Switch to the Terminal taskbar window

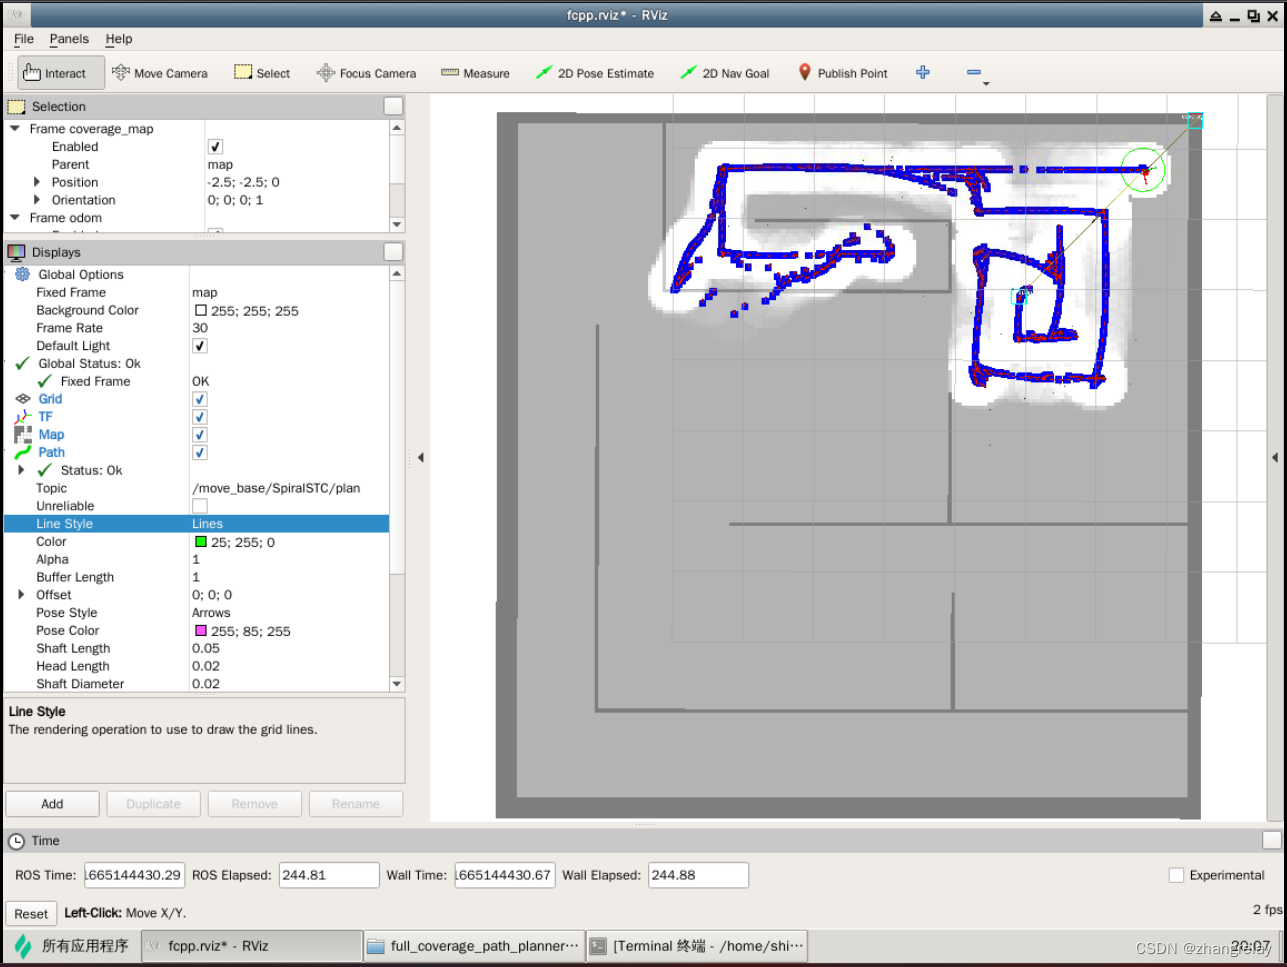click(x=697, y=945)
